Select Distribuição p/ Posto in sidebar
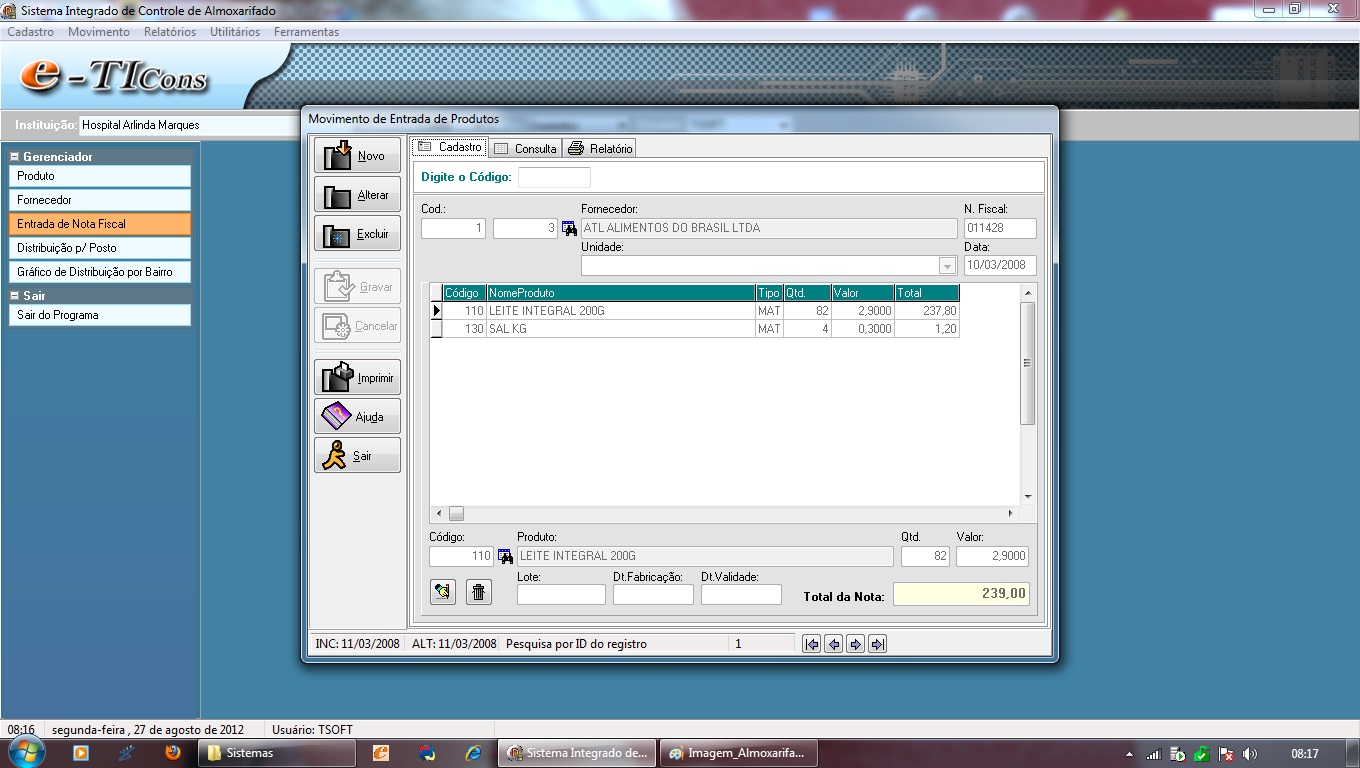The image size is (1360, 768). point(99,248)
